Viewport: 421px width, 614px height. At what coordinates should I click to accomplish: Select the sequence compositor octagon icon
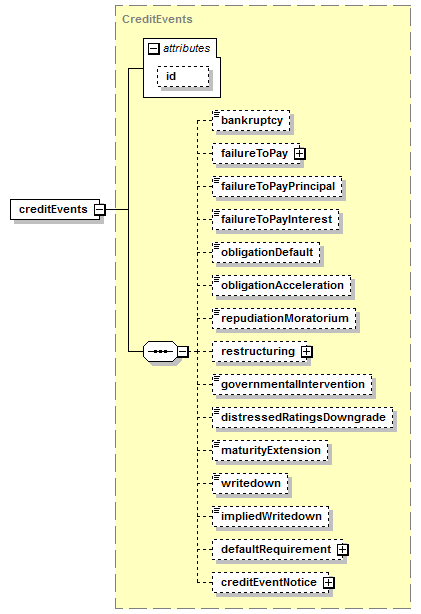click(x=161, y=352)
